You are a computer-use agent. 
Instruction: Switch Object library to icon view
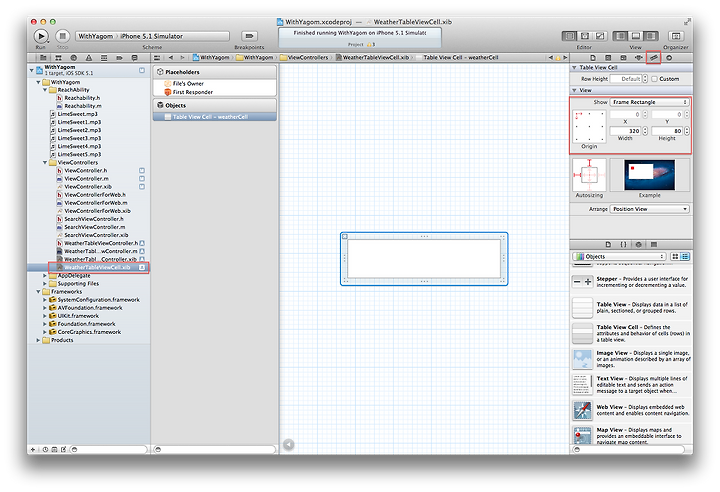675,256
